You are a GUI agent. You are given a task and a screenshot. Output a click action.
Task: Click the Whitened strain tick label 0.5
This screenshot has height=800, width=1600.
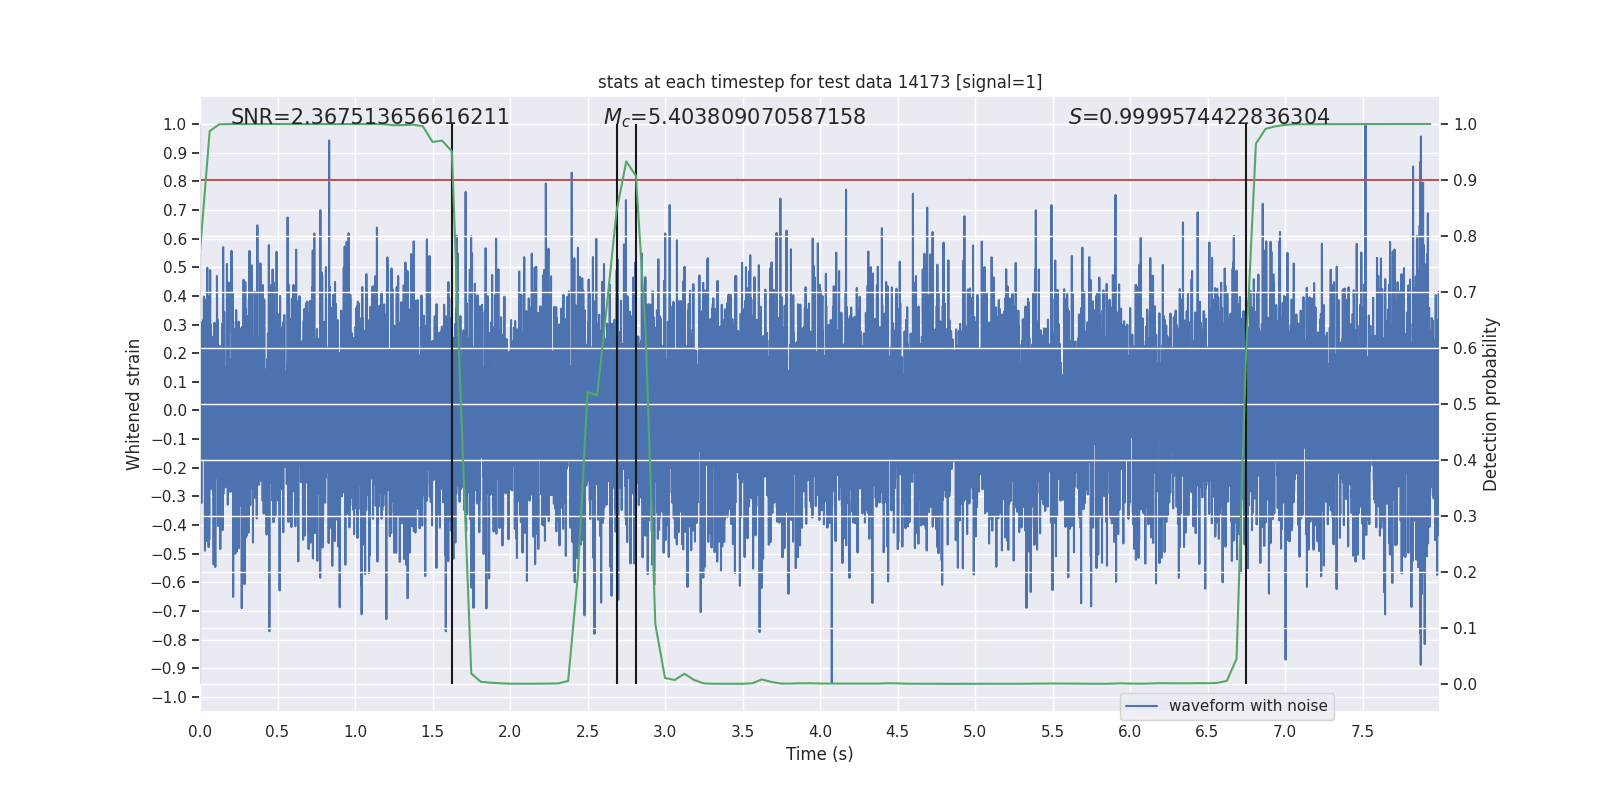(x=175, y=268)
